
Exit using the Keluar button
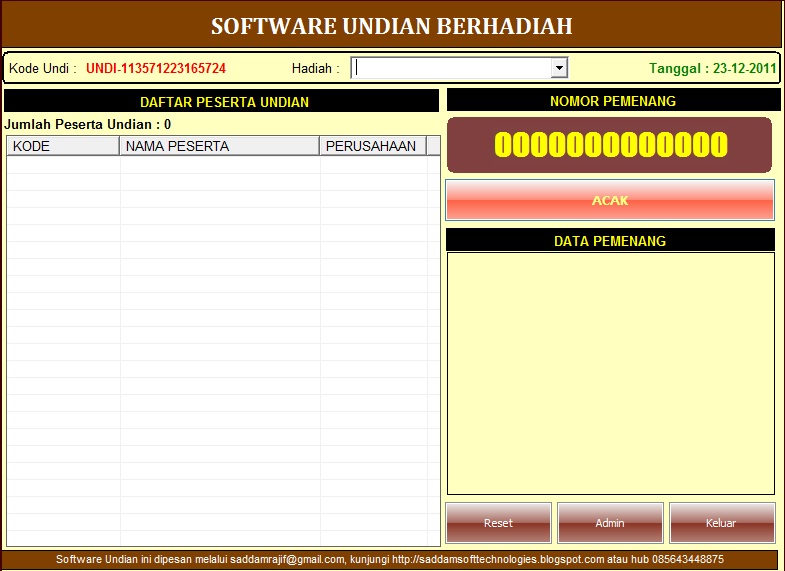click(x=721, y=523)
